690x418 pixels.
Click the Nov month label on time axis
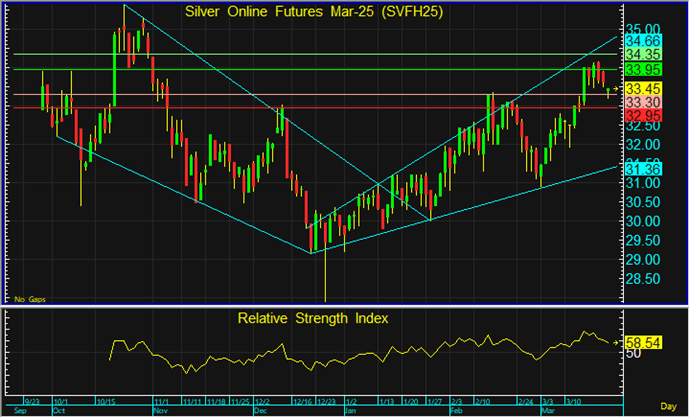click(160, 410)
